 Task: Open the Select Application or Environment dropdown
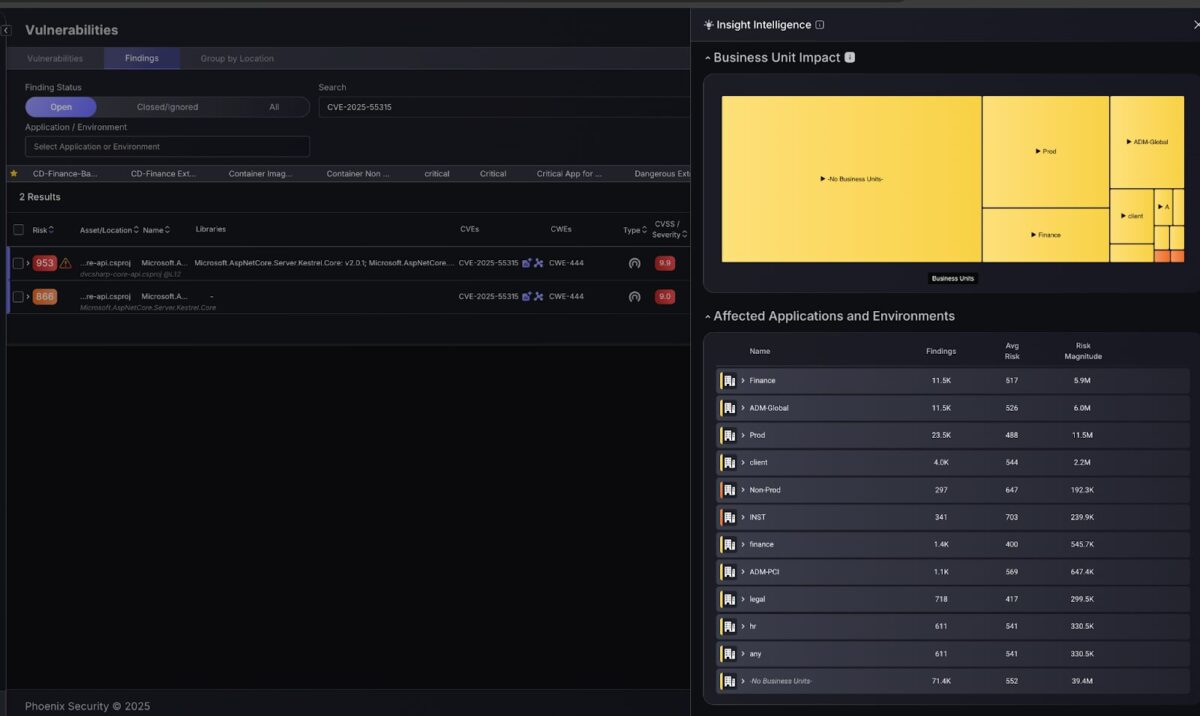(167, 147)
